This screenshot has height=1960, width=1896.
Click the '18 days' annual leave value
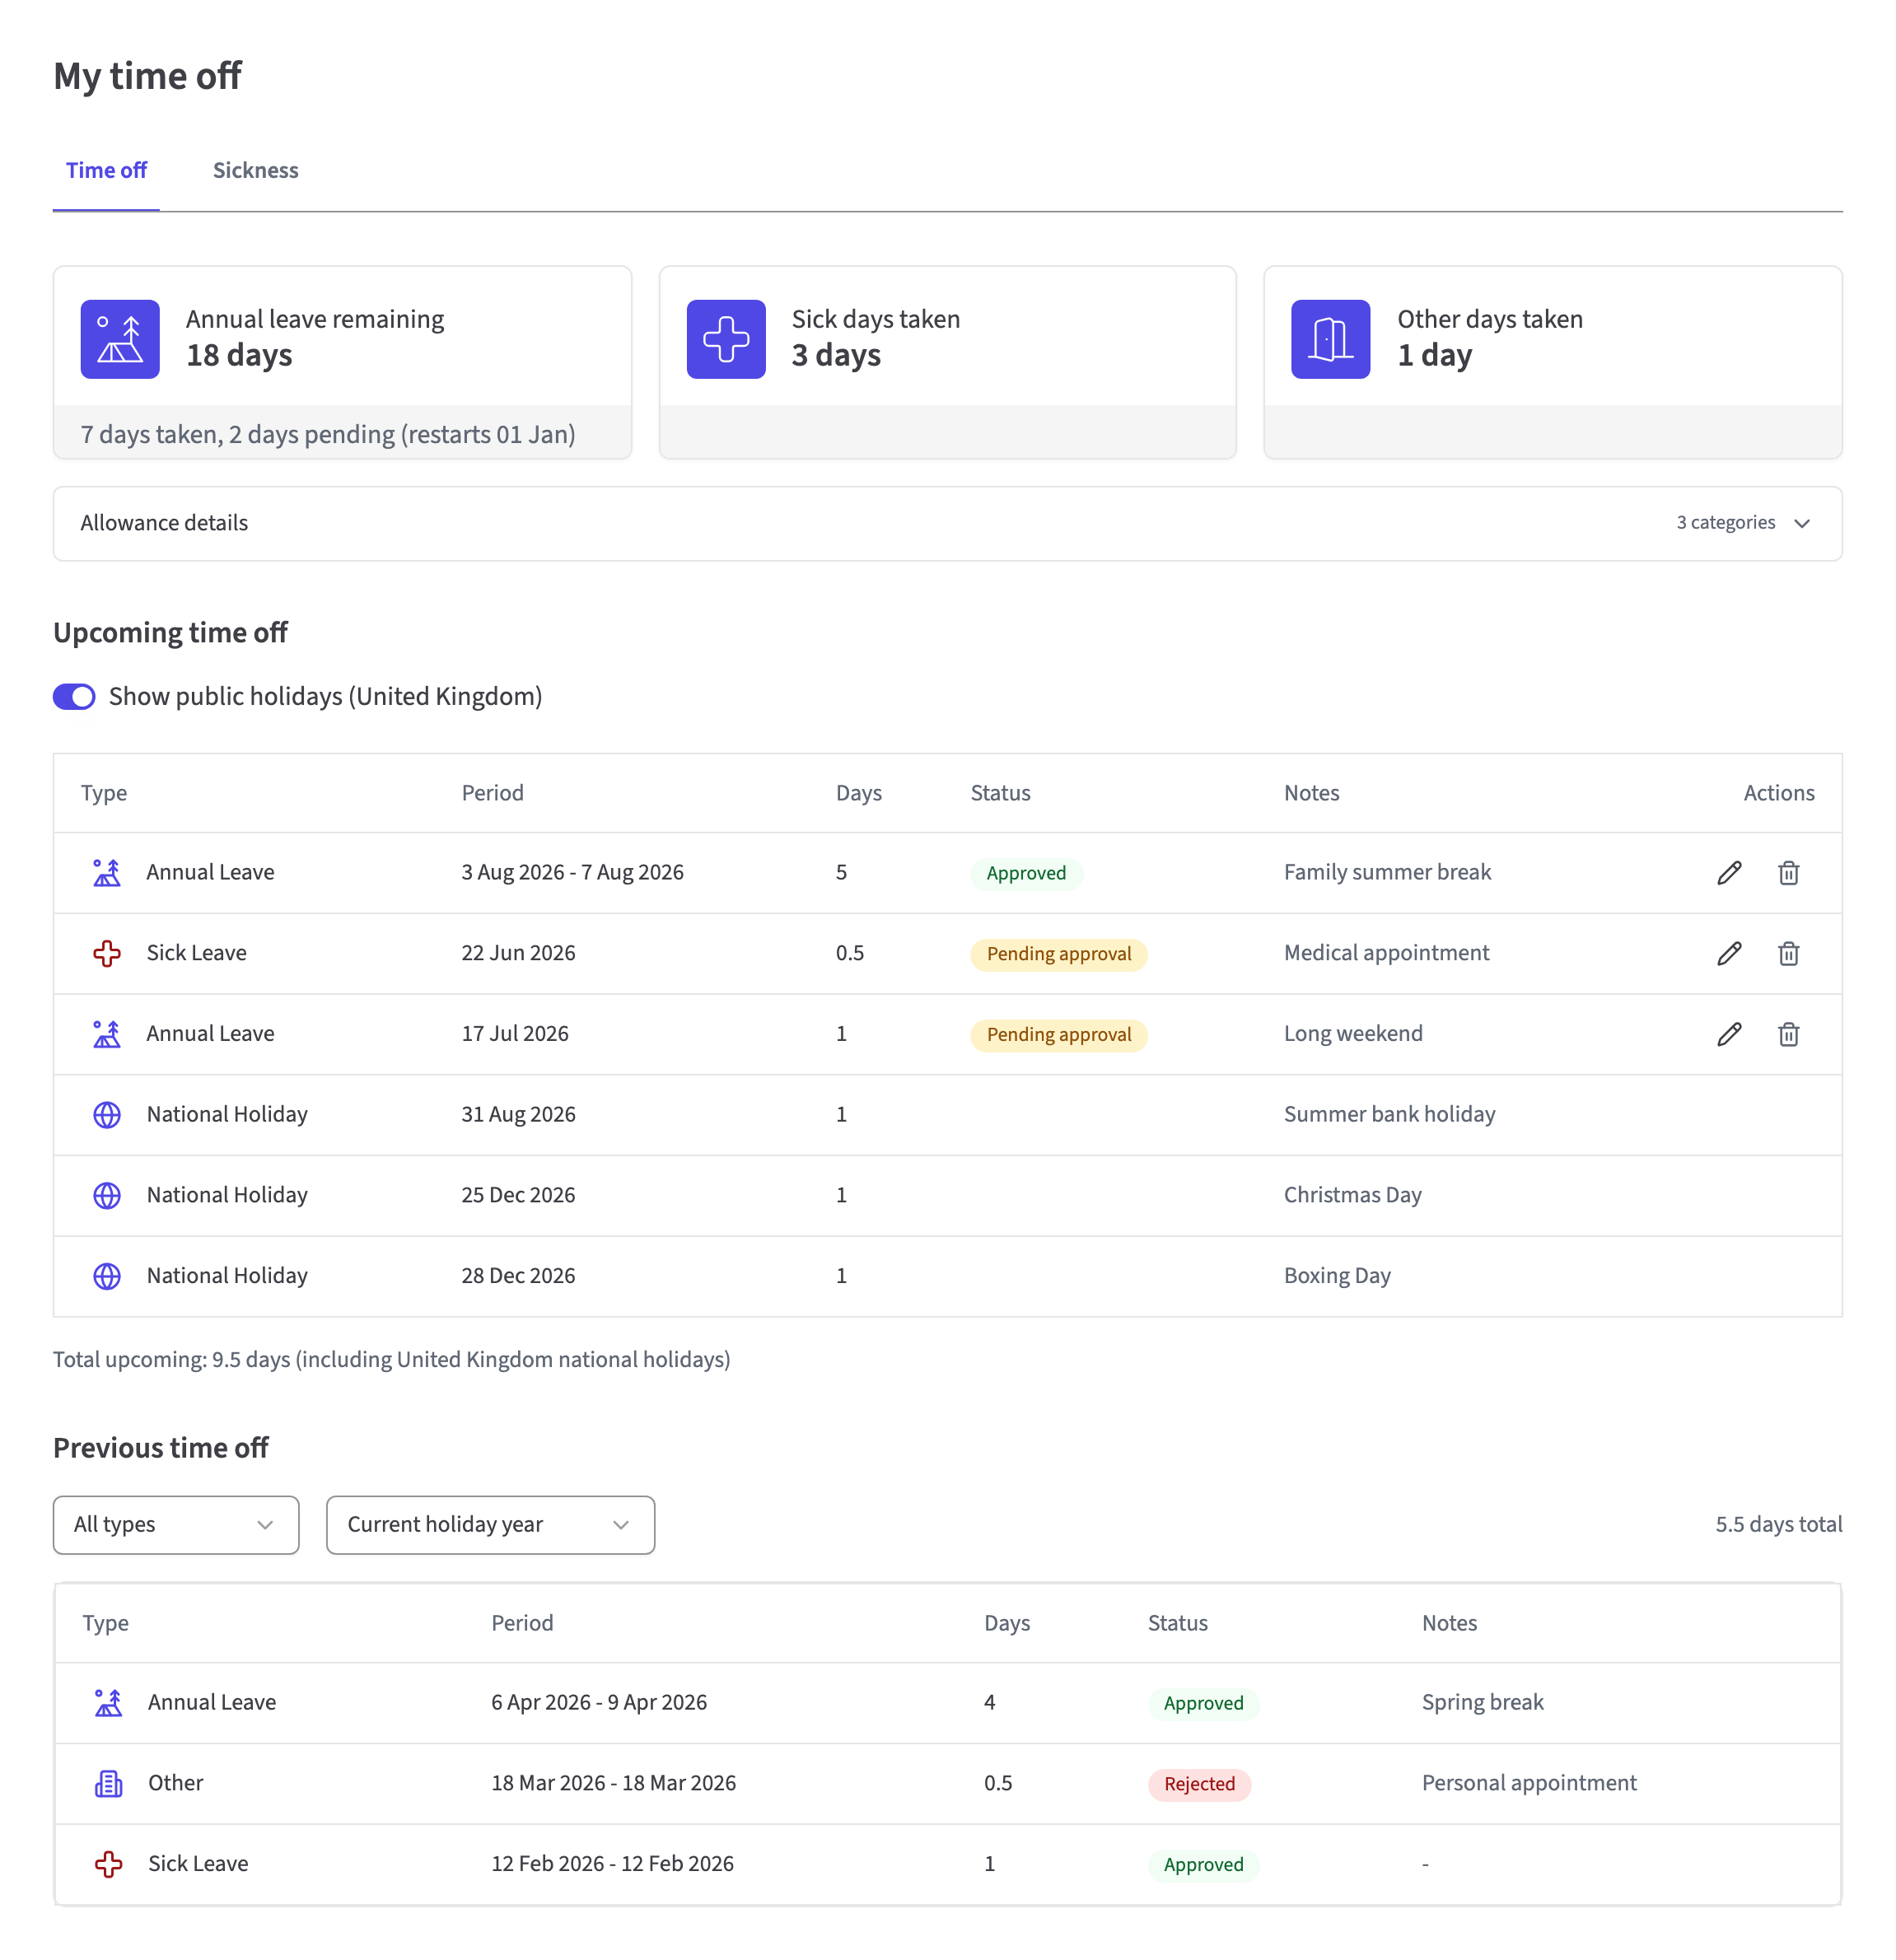pyautogui.click(x=239, y=356)
